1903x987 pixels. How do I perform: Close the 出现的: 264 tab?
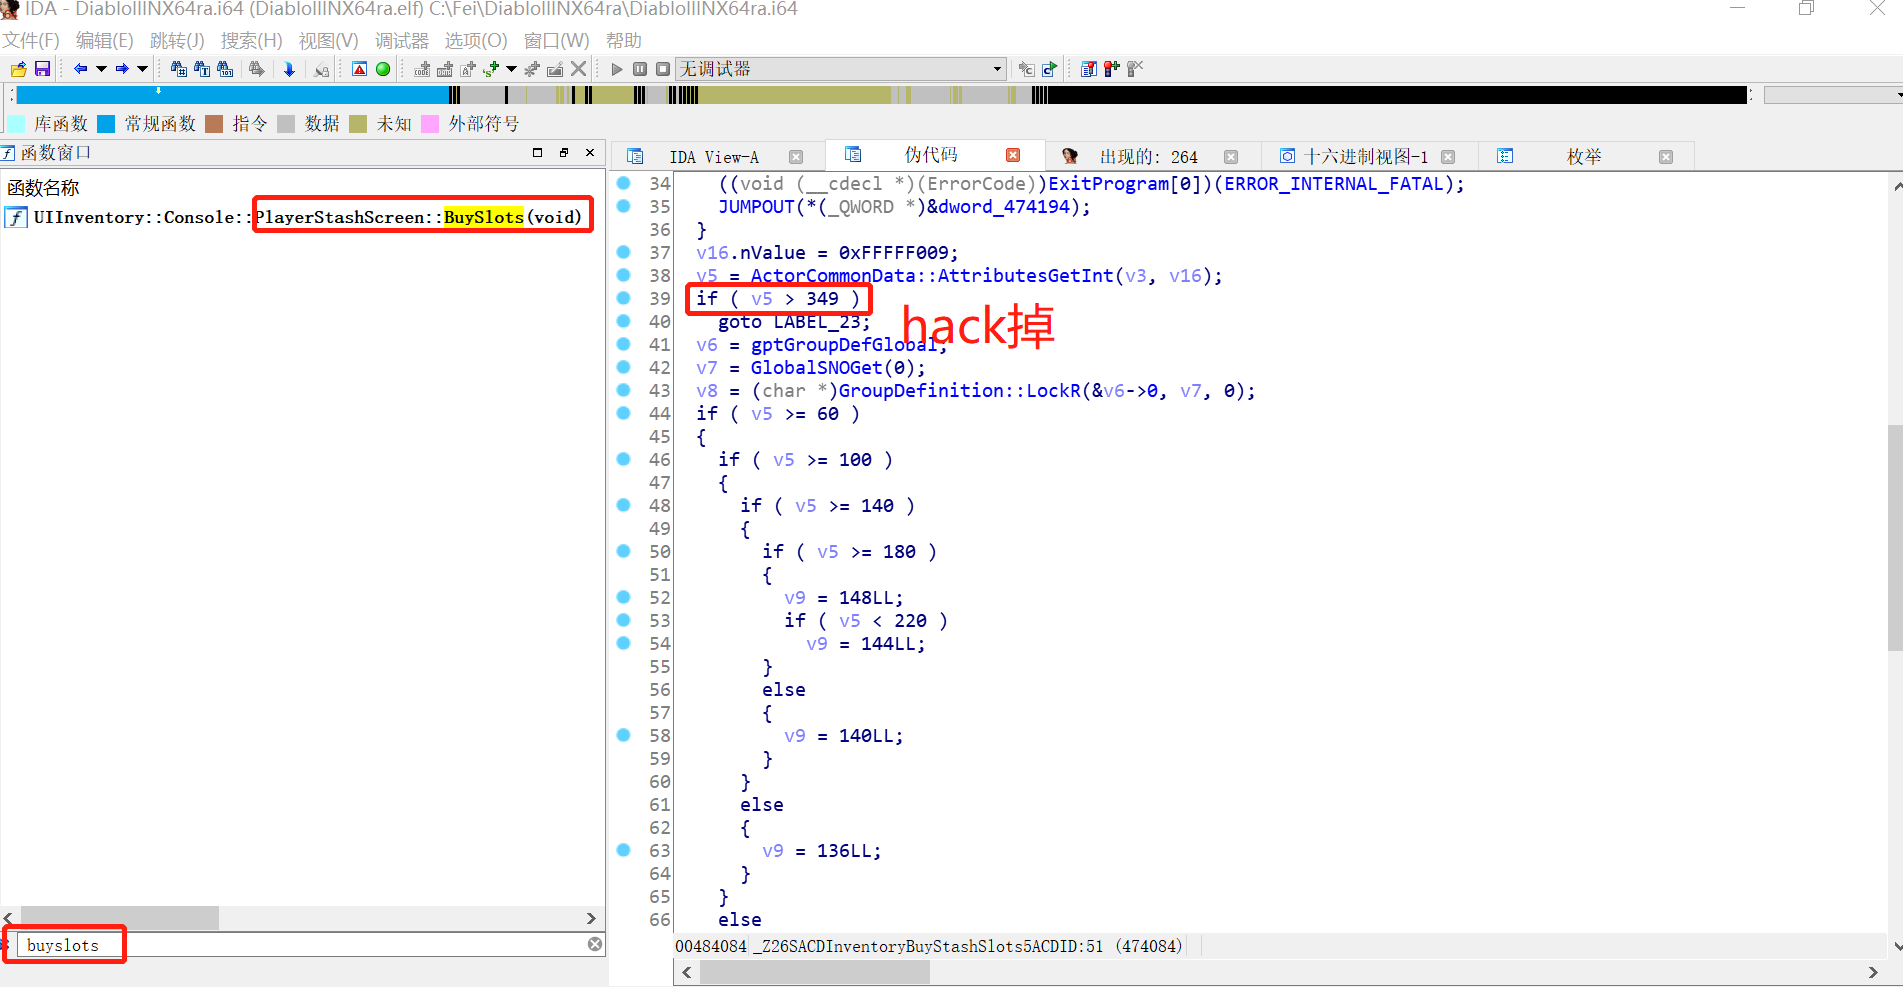1231,157
